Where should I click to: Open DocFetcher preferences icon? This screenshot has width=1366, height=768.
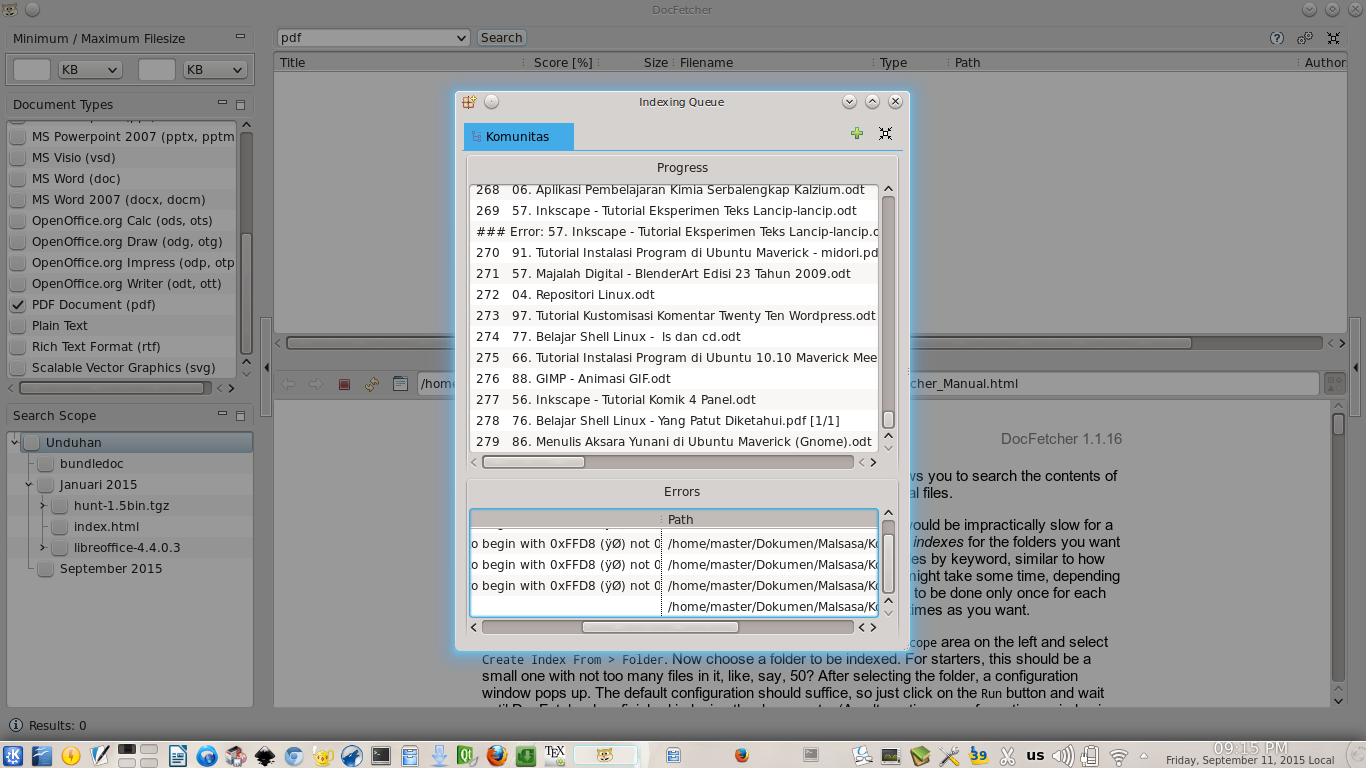(x=1305, y=38)
